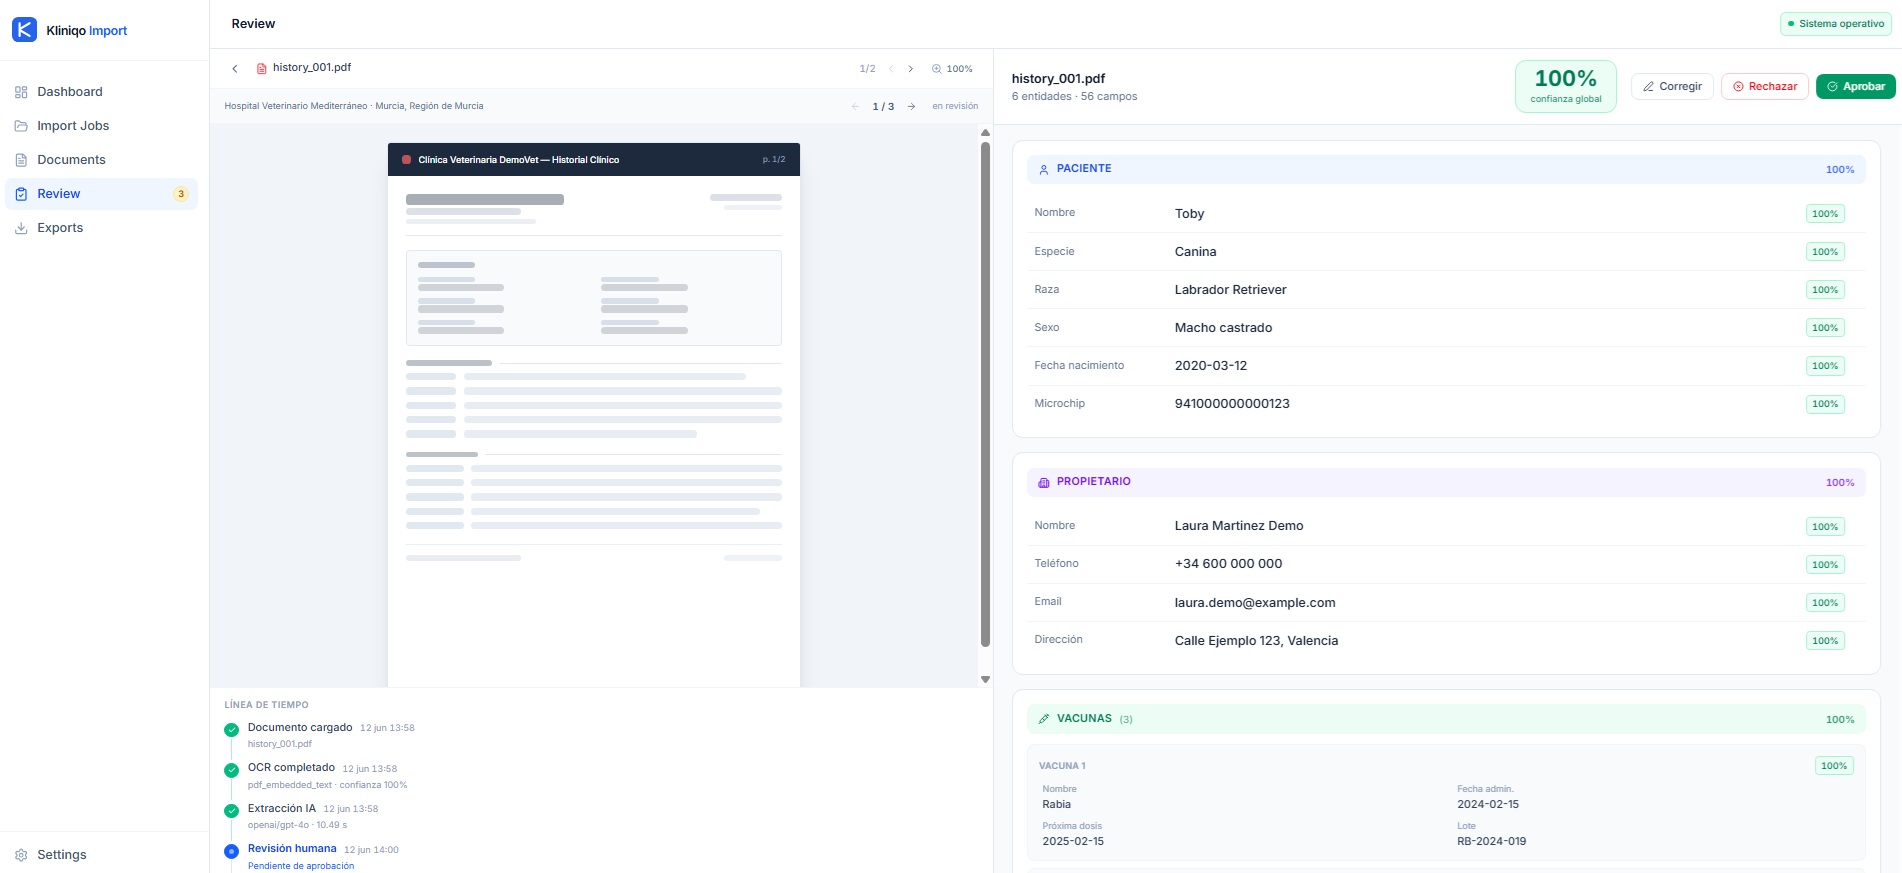Click the email laura.demo@example.com

tap(1255, 603)
